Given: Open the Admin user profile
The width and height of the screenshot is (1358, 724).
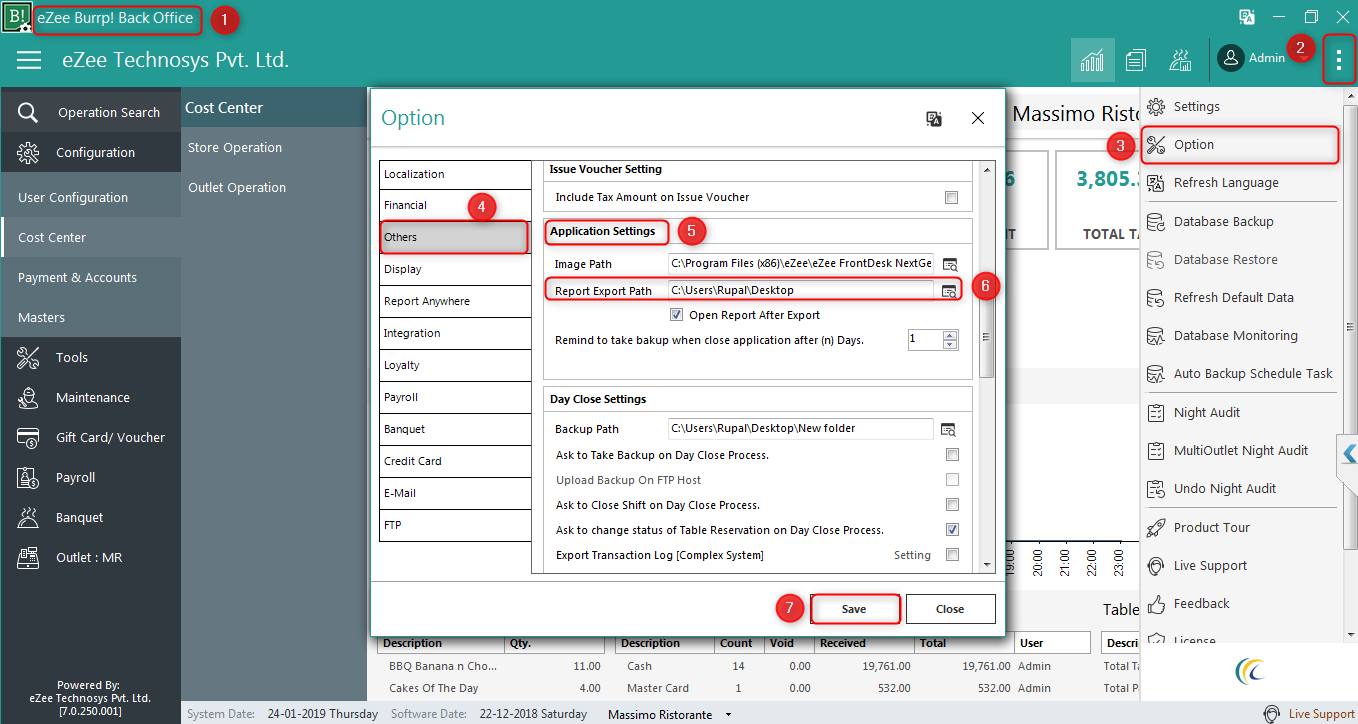Looking at the screenshot, I should [1251, 58].
